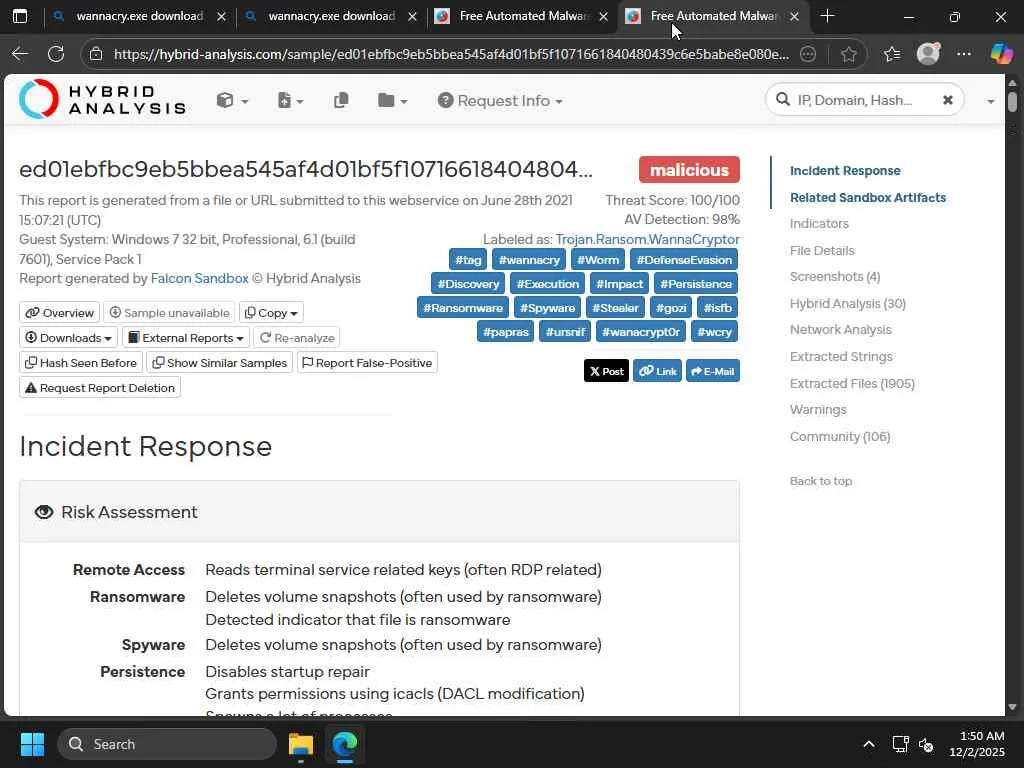
Task: Click the E-Mail share button
Action: (712, 371)
